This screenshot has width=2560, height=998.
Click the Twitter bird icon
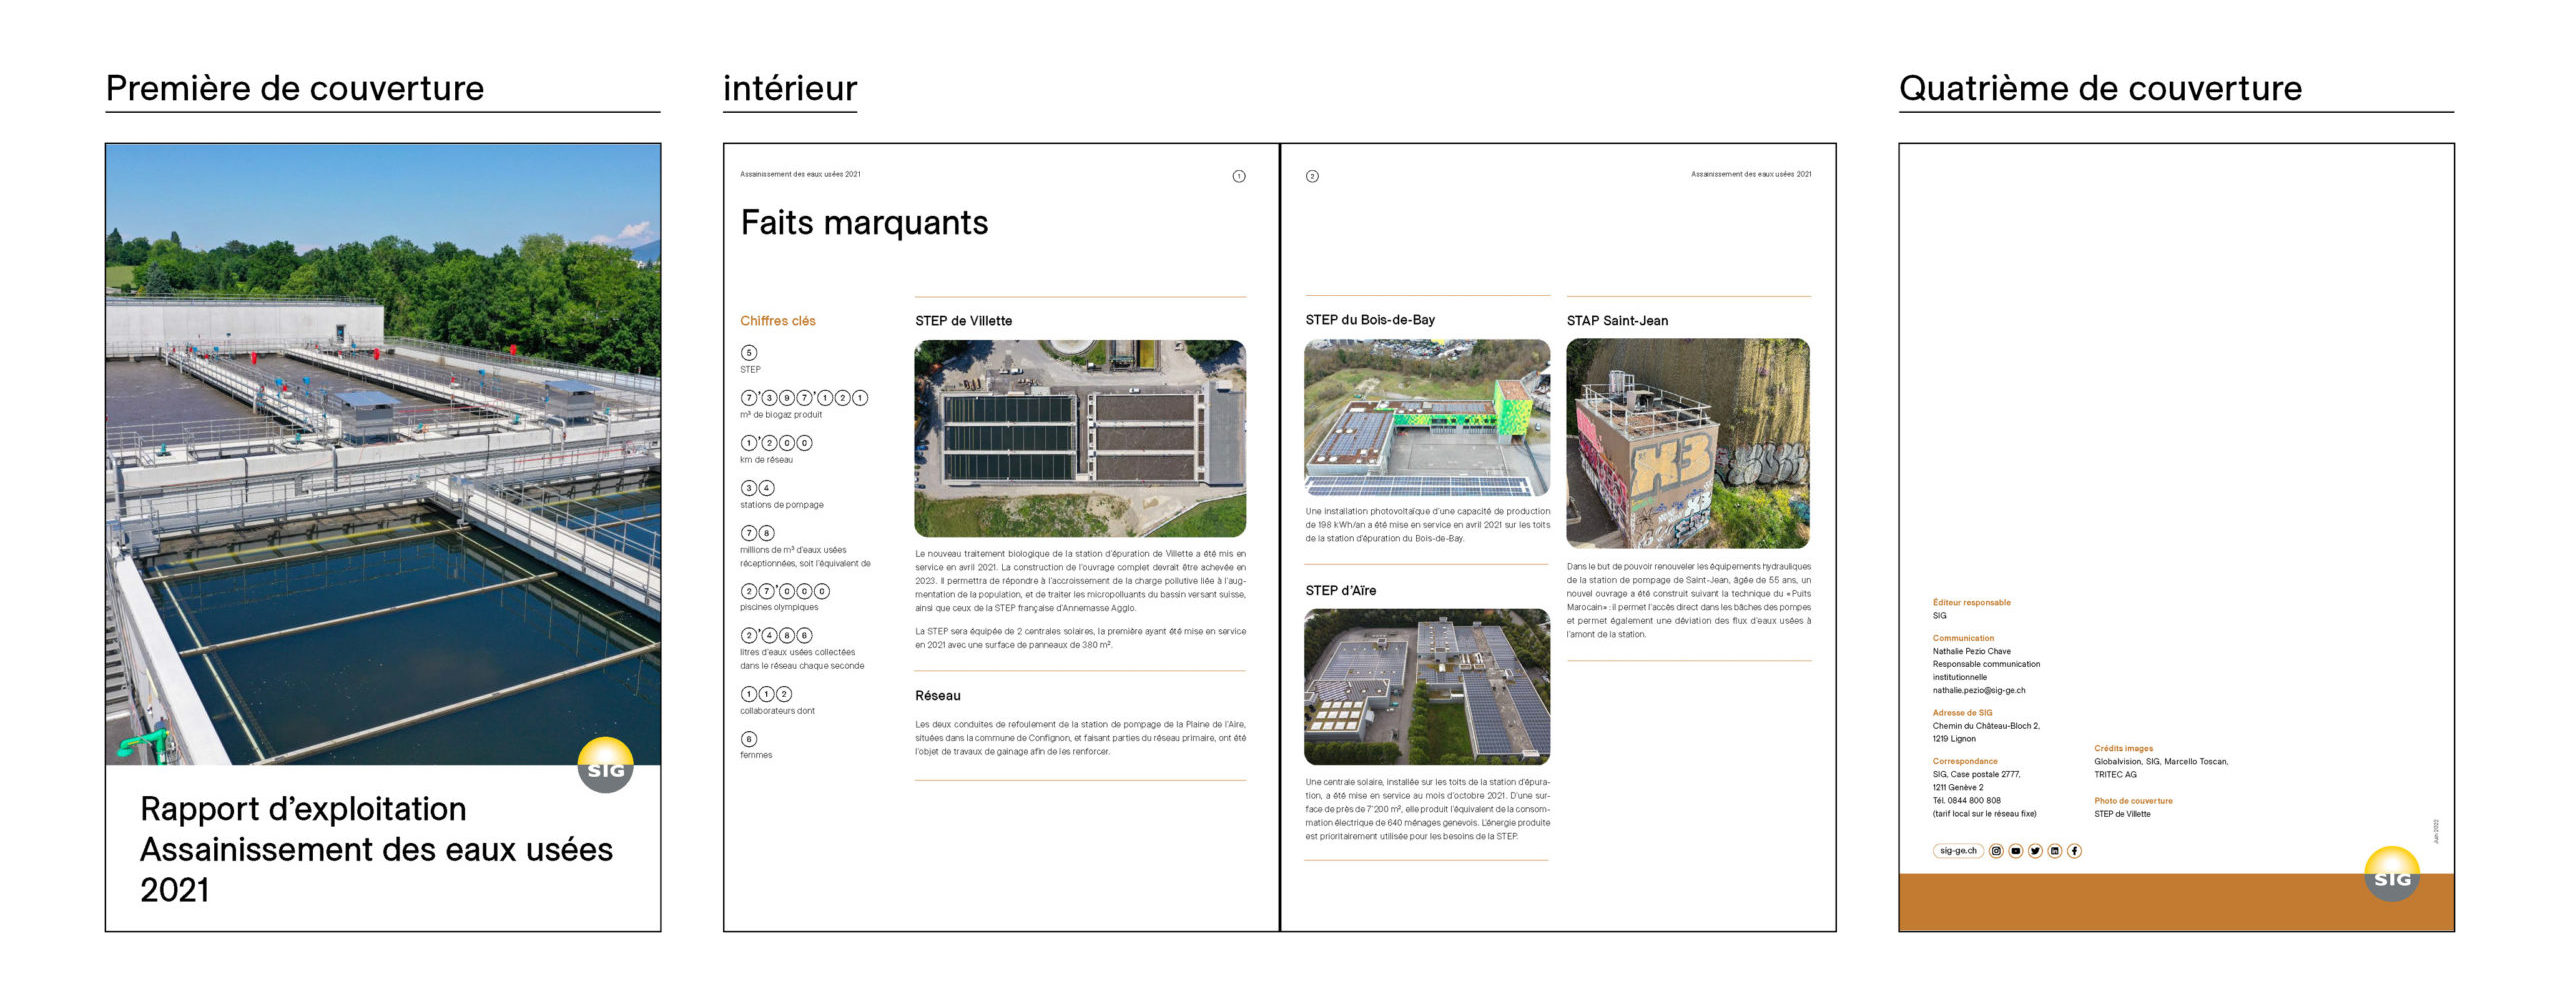tap(2035, 851)
